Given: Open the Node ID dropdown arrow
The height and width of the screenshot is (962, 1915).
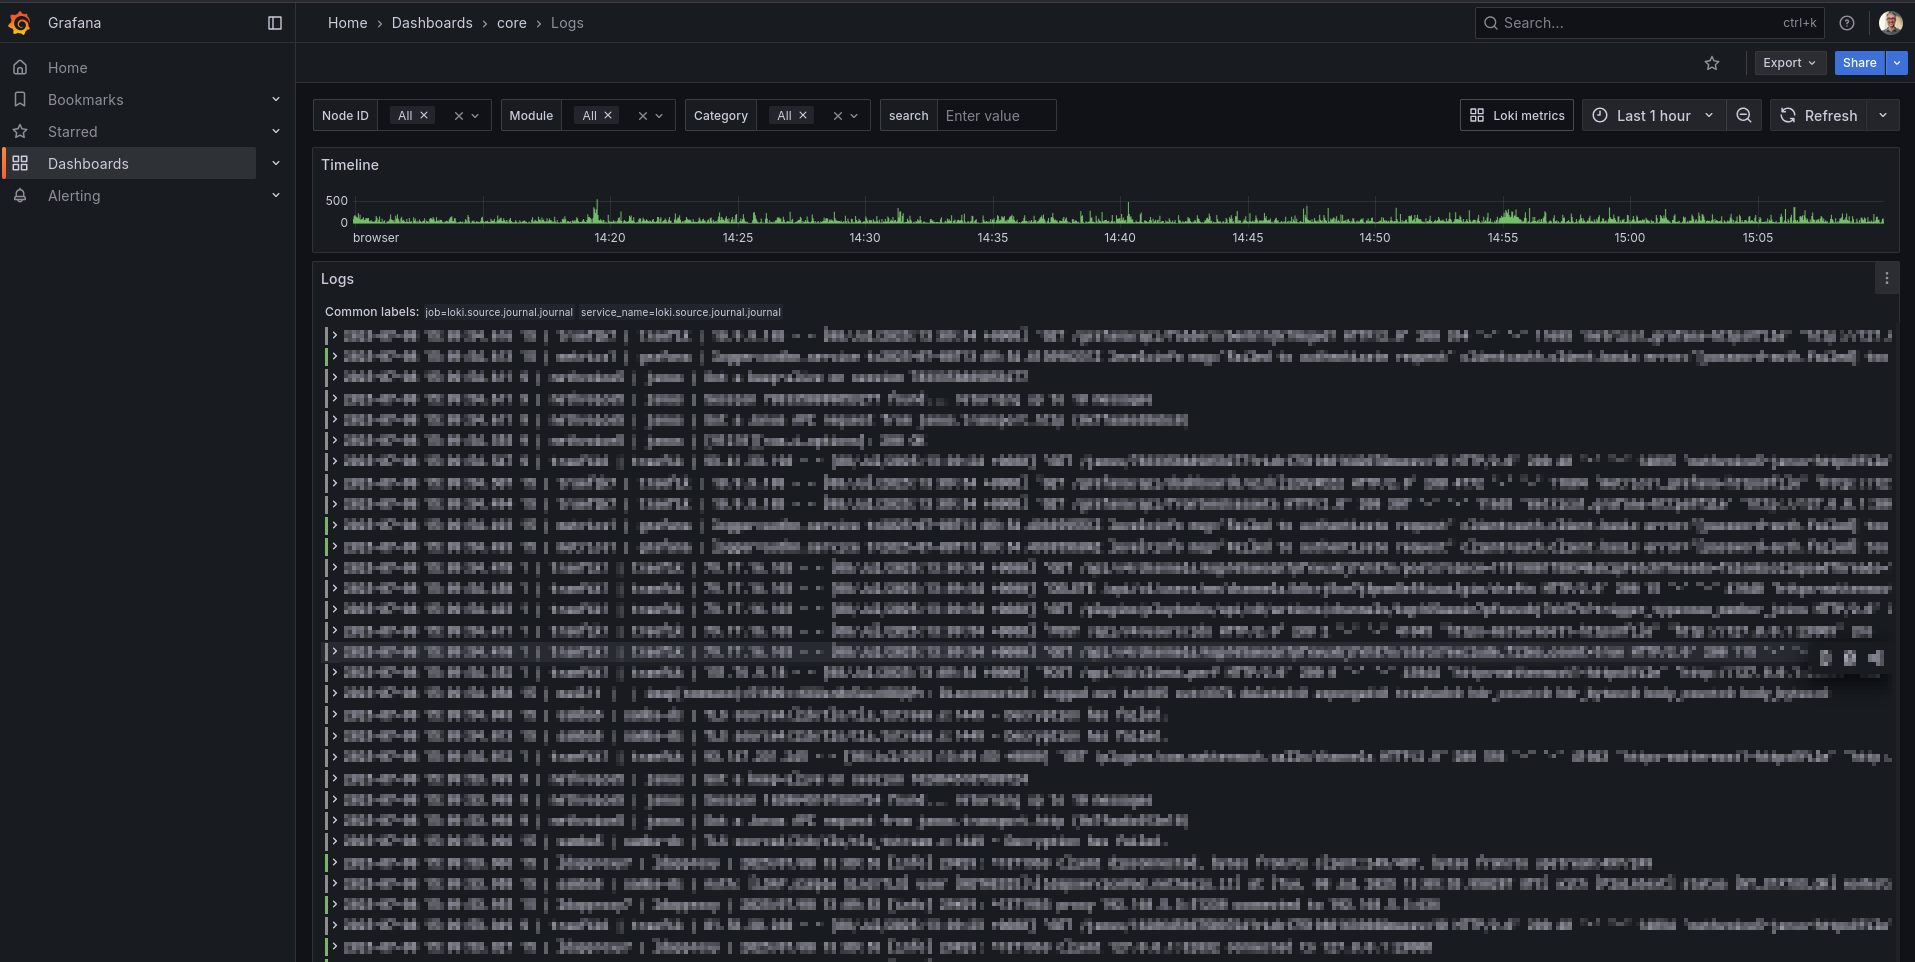Looking at the screenshot, I should pos(475,116).
